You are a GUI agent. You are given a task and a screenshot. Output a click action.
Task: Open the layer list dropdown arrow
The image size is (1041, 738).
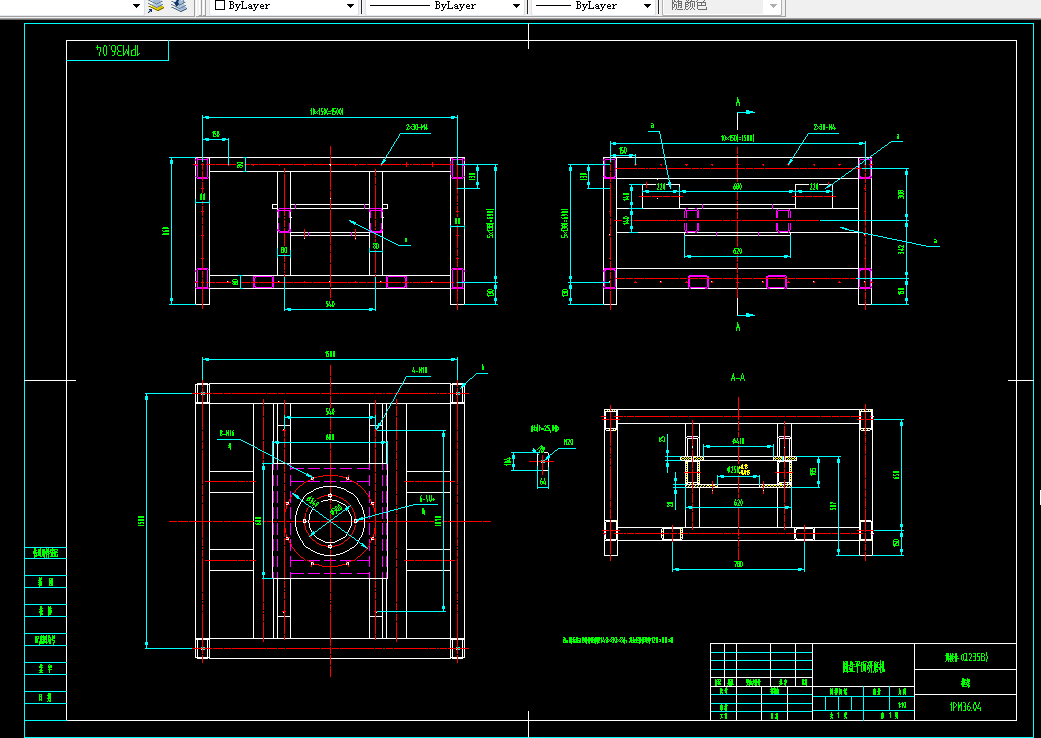[136, 6]
